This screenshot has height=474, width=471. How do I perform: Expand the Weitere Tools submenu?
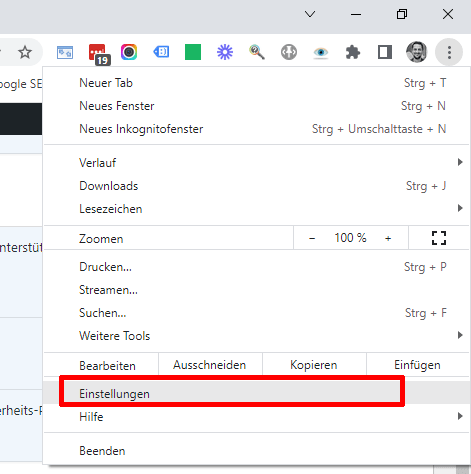(x=256, y=336)
